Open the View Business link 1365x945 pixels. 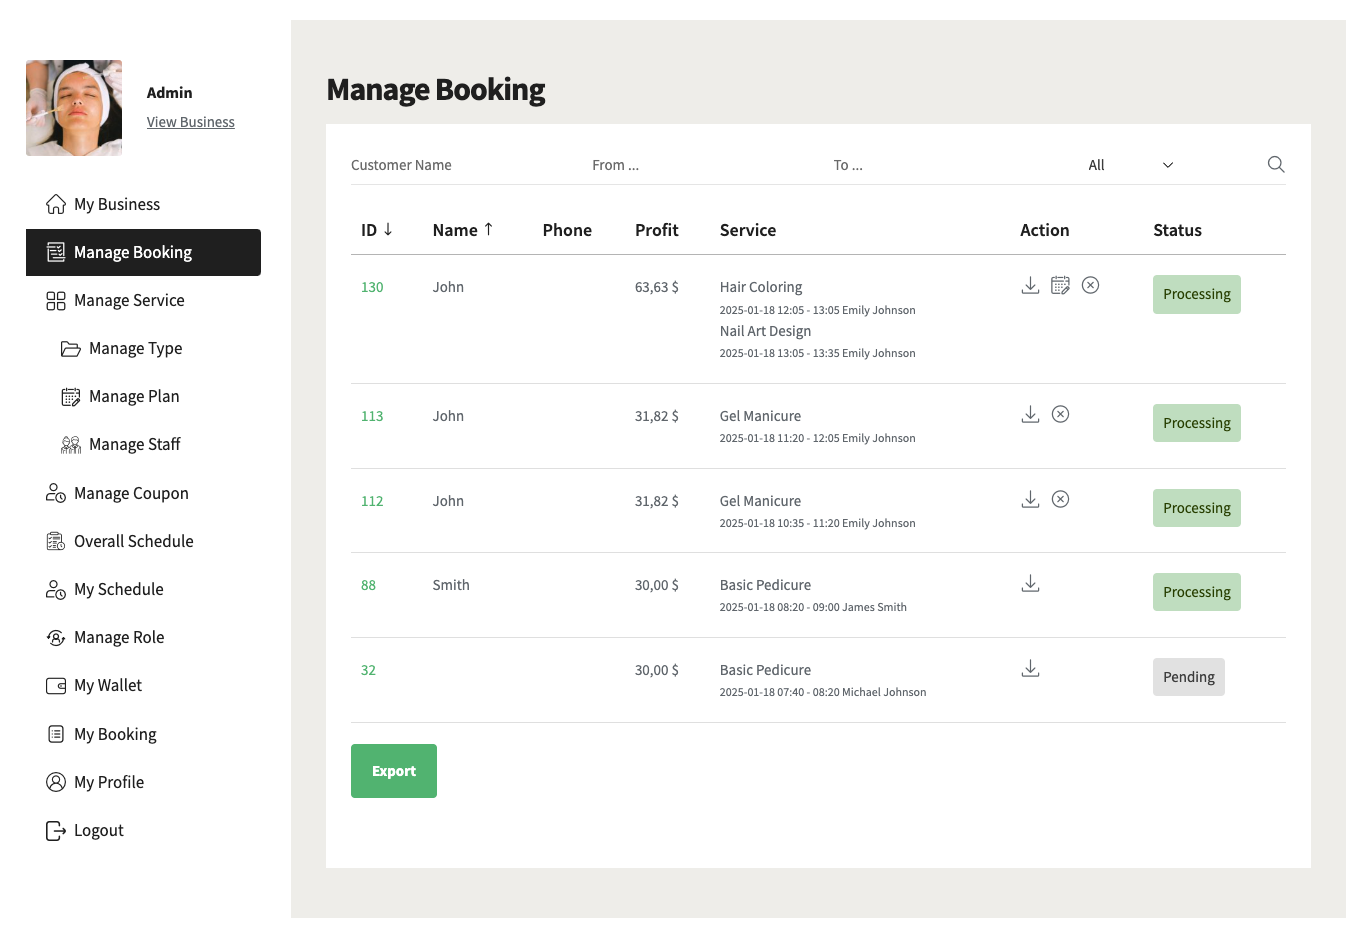pyautogui.click(x=190, y=122)
